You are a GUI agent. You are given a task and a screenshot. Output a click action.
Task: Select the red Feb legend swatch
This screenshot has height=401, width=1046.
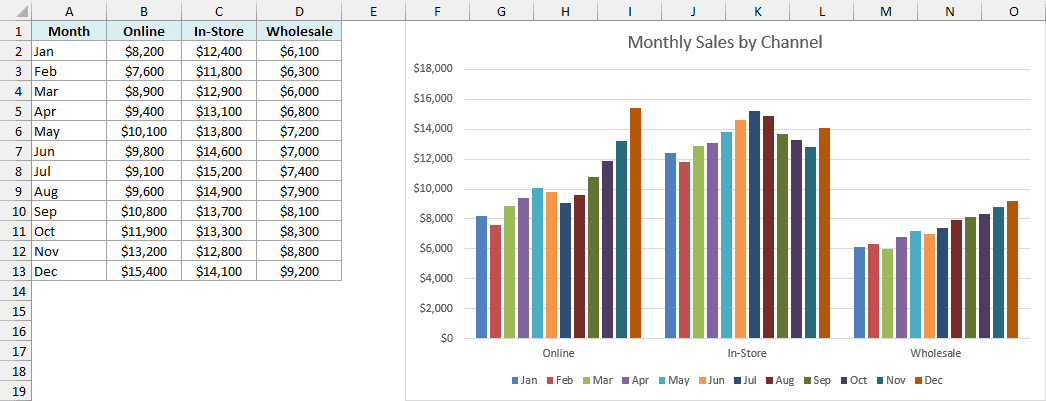coord(550,380)
